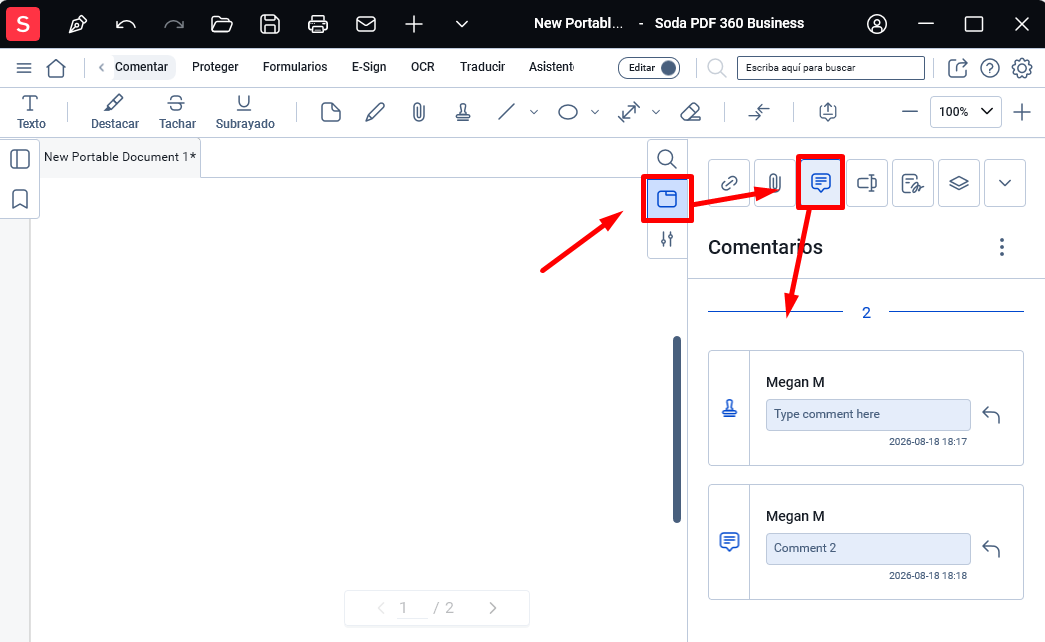The height and width of the screenshot is (642, 1045).
Task: Zoom in with the plus button
Action: [x=1022, y=112]
